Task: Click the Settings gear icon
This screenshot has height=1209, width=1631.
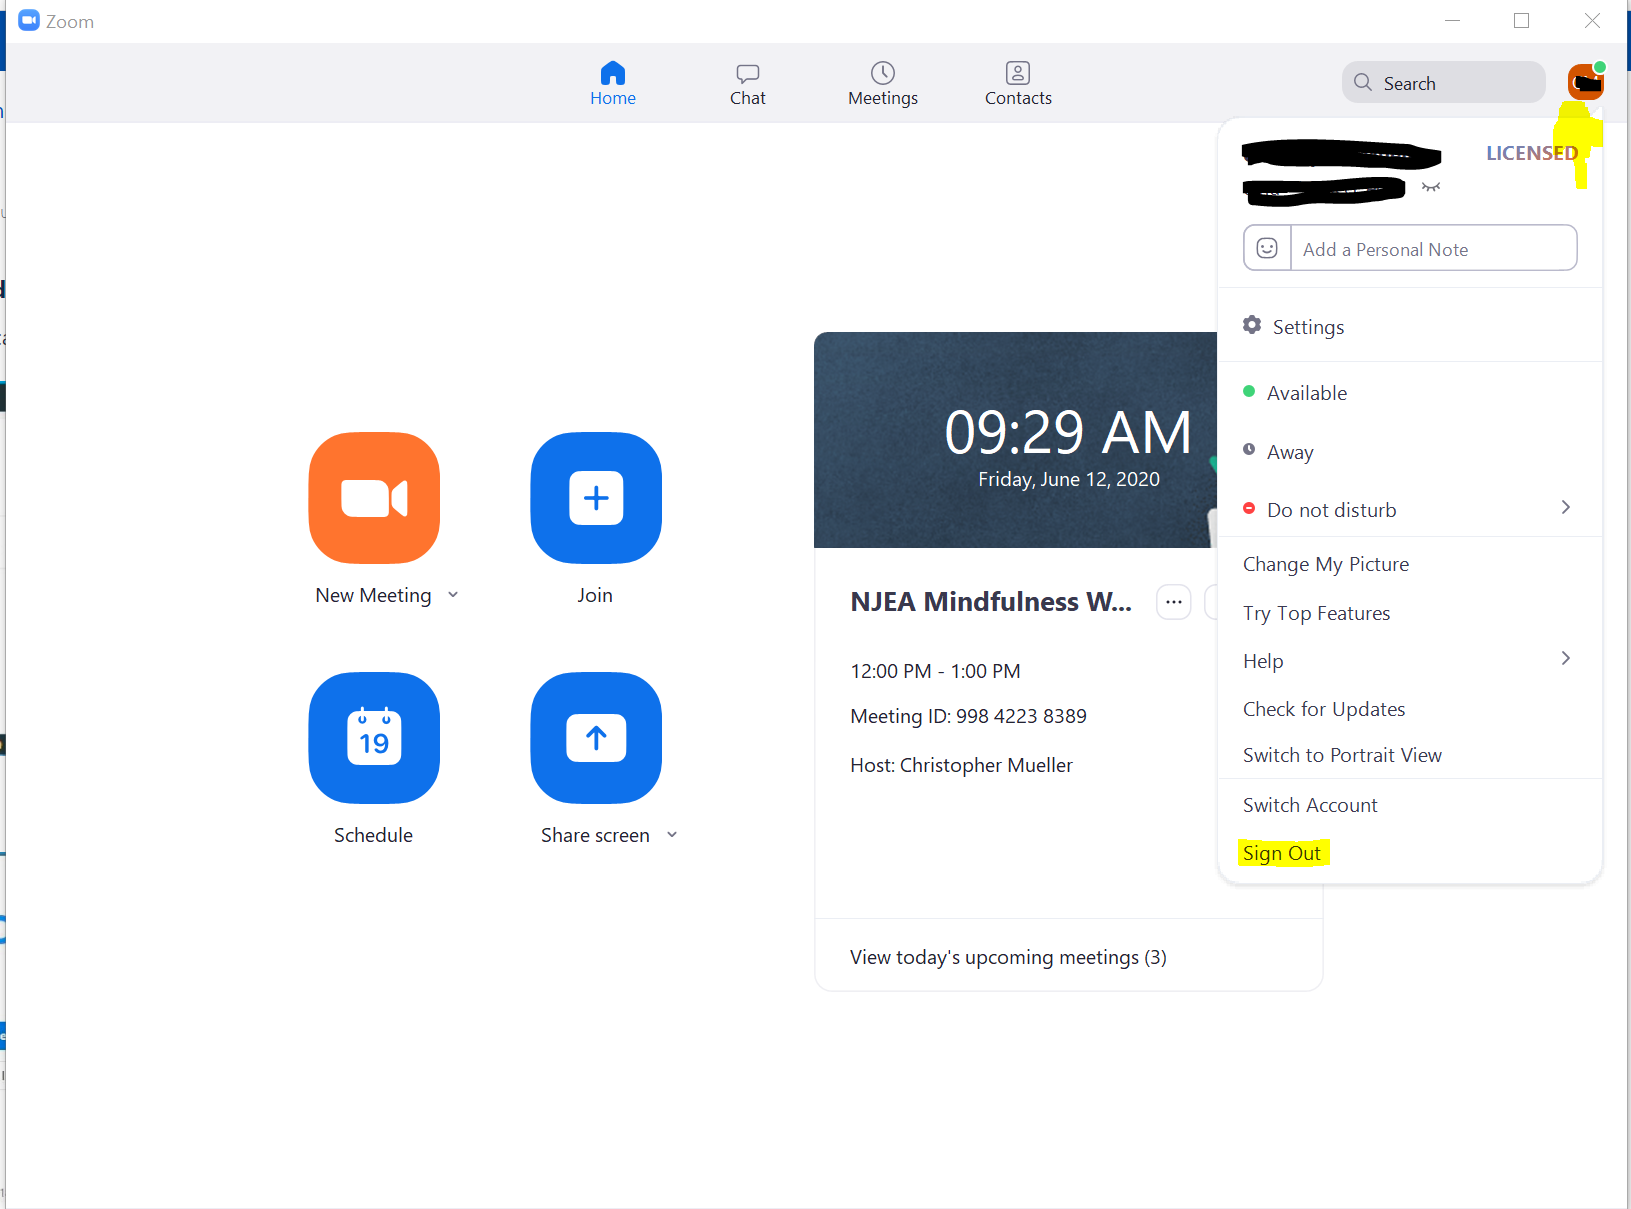Action: click(x=1252, y=325)
